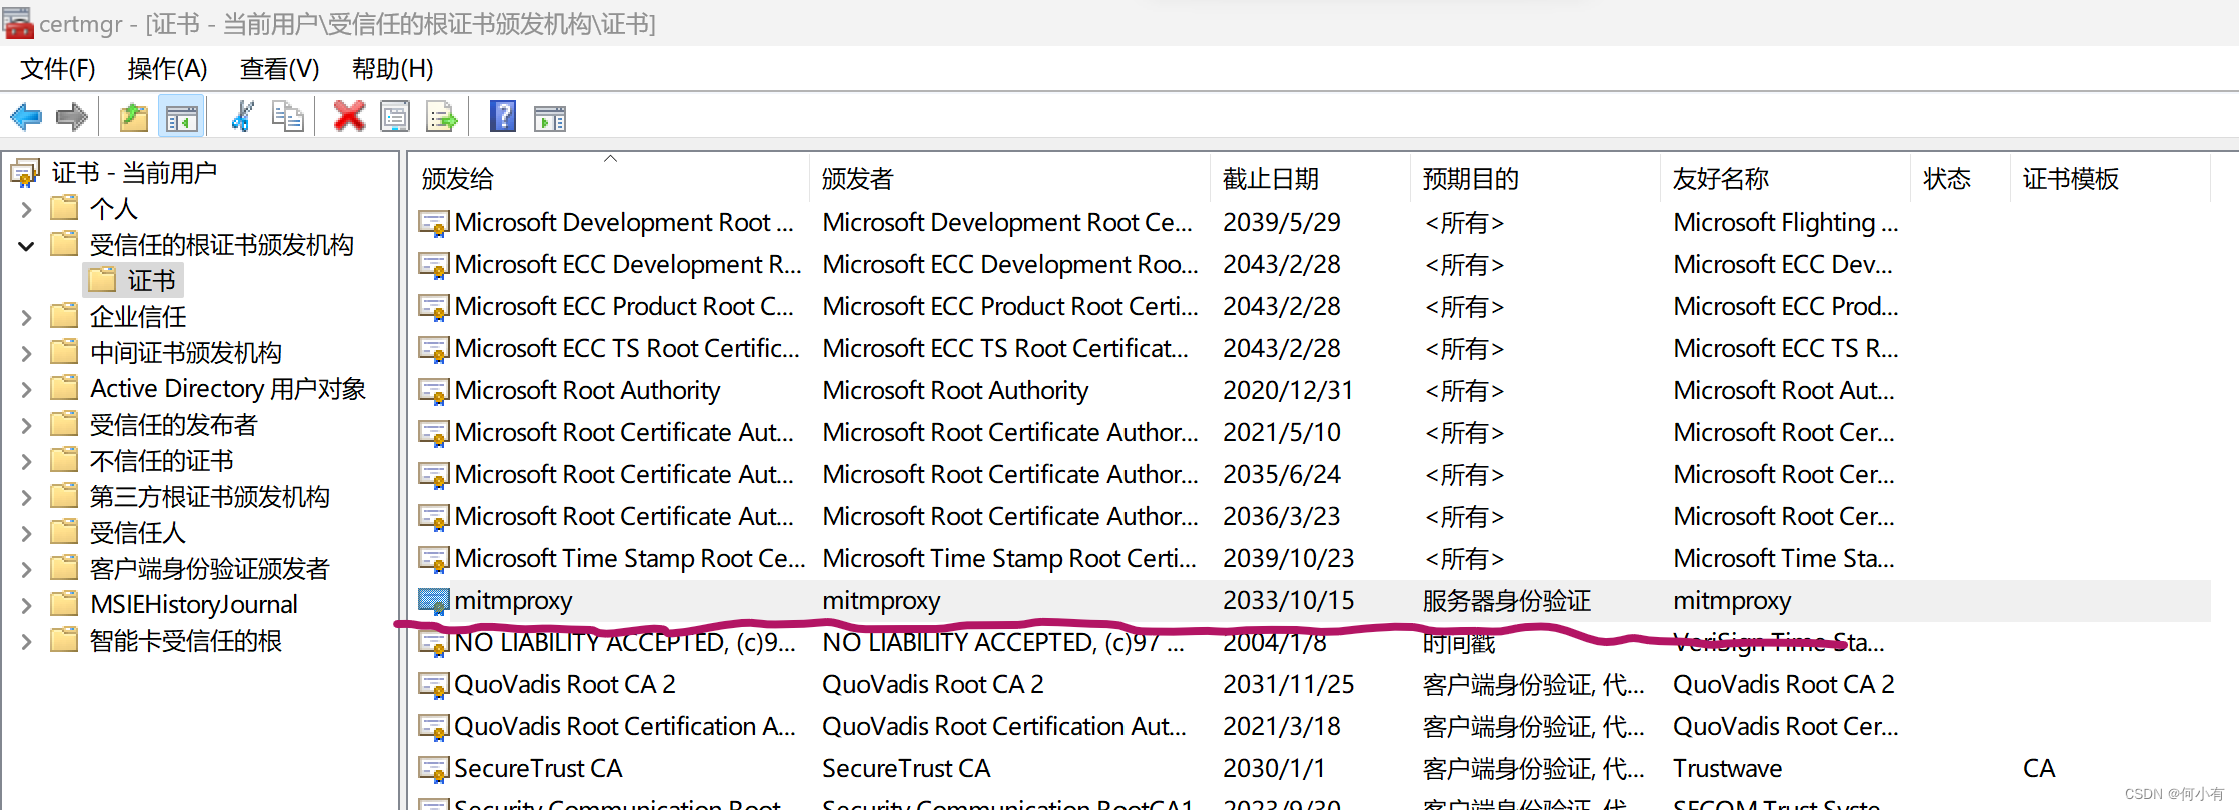This screenshot has height=810, width=2240.
Task: Click the 2035/6/24 expiry date cell
Action: (1282, 475)
